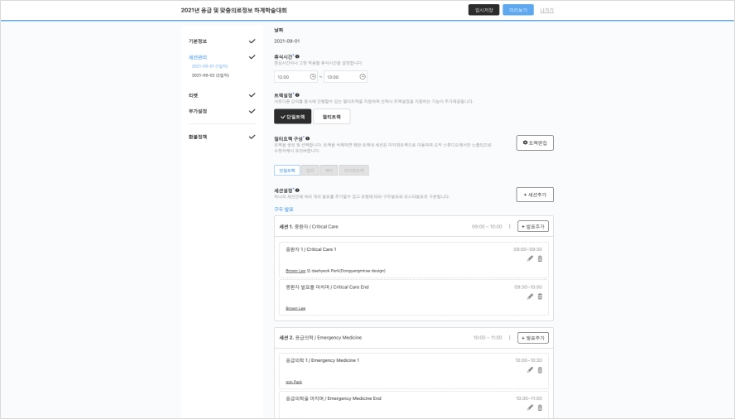Click the 임시저장 button
This screenshot has height=419, width=735.
[483, 10]
